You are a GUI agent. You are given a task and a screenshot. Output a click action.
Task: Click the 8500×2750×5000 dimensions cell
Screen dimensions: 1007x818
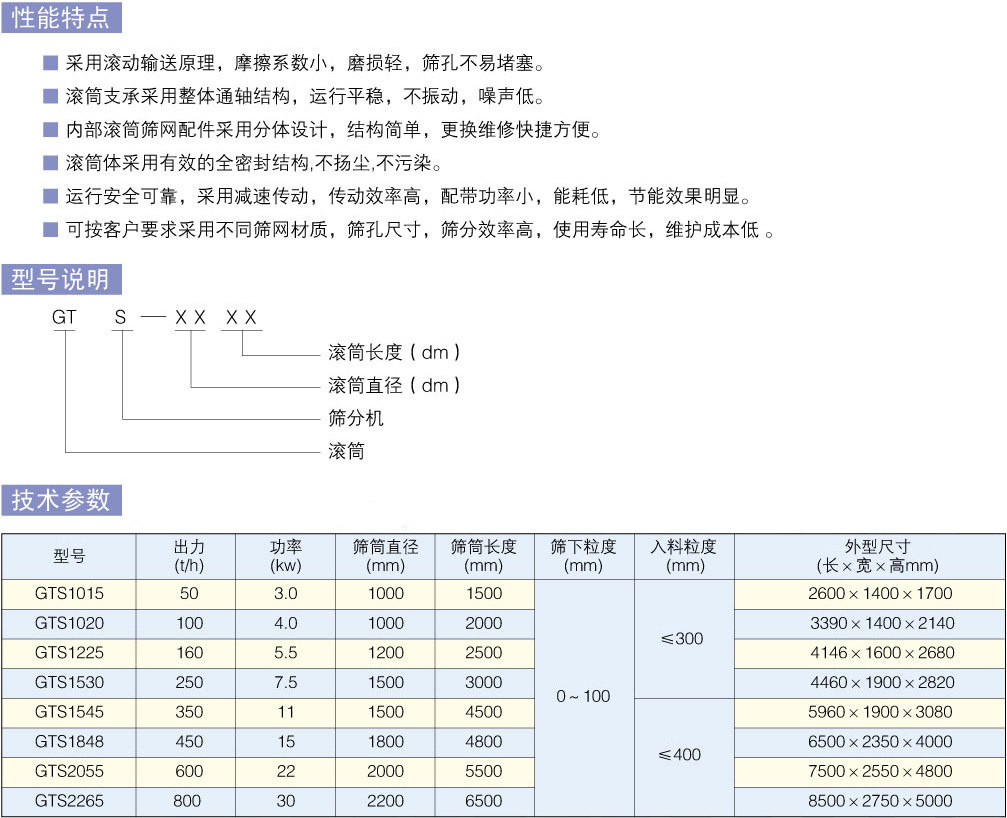[870, 801]
